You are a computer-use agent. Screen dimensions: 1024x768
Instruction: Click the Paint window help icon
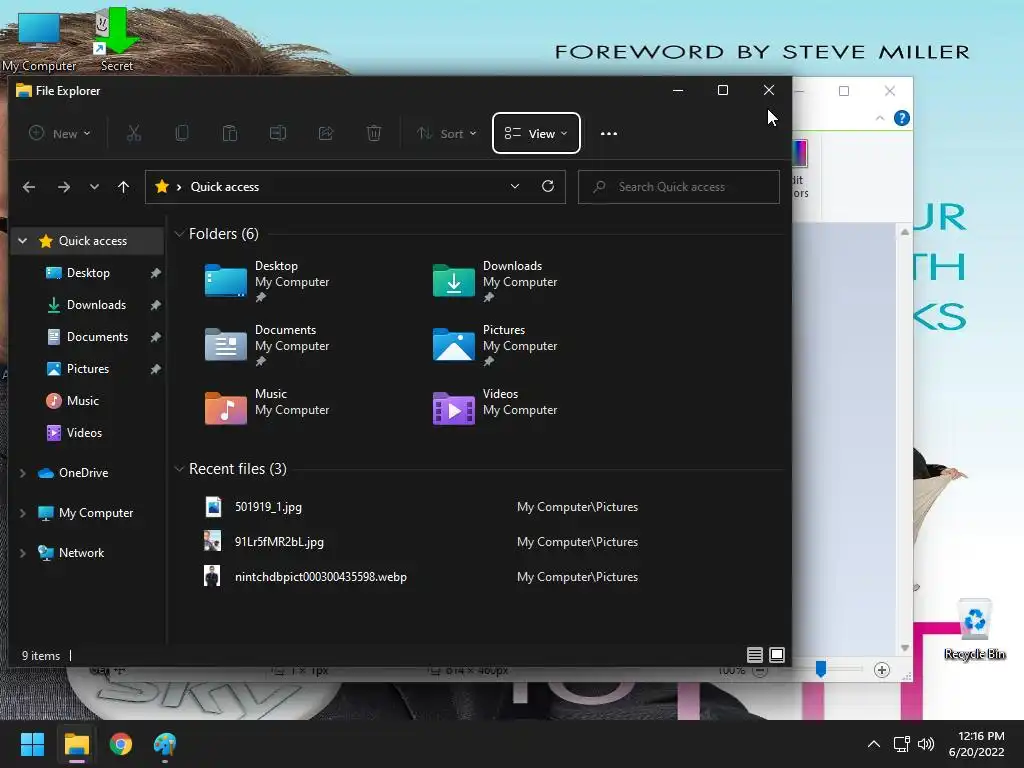coord(902,118)
